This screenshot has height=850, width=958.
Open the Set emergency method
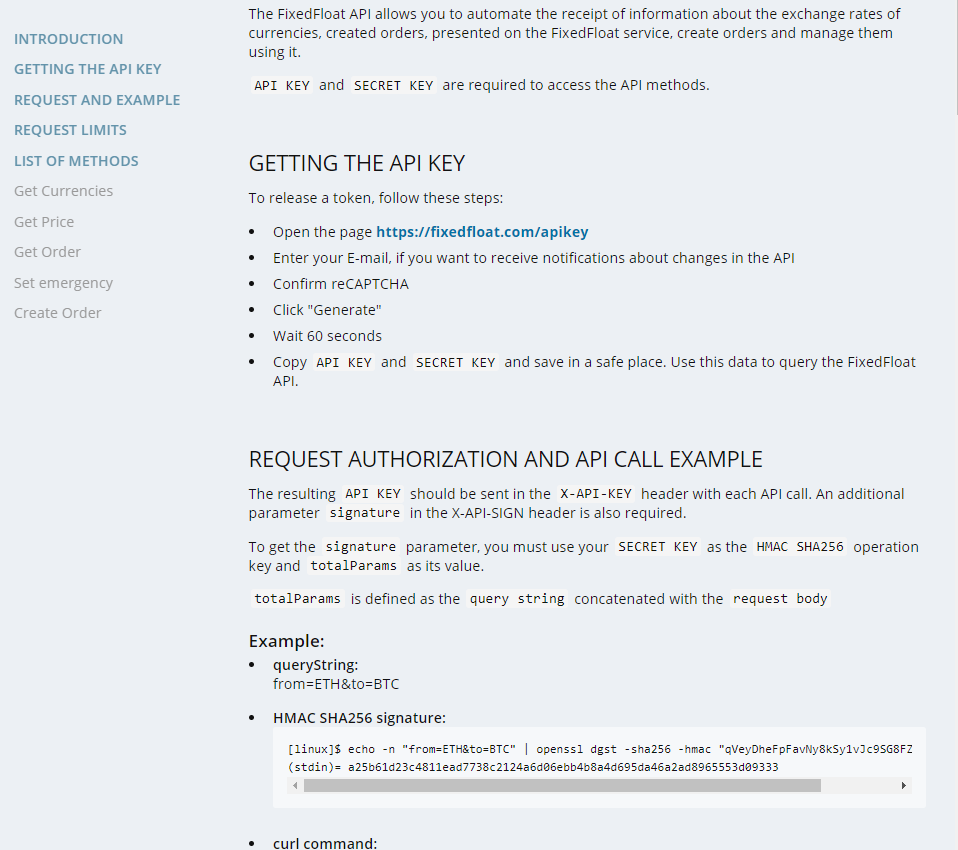tap(64, 283)
